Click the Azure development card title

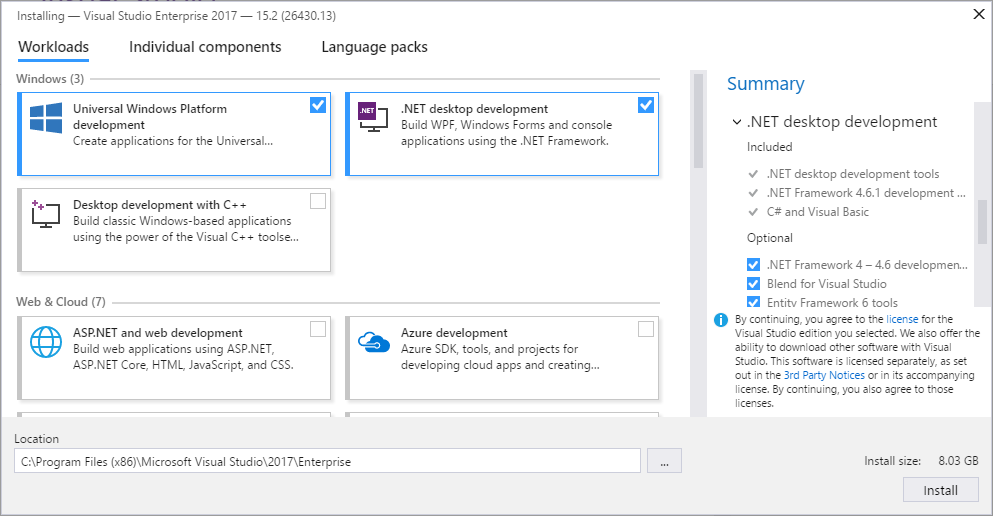(454, 332)
